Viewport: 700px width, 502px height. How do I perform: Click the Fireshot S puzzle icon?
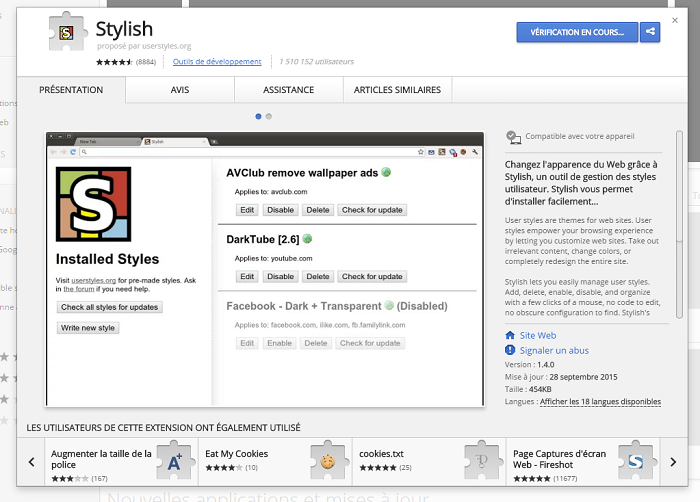click(x=636, y=460)
